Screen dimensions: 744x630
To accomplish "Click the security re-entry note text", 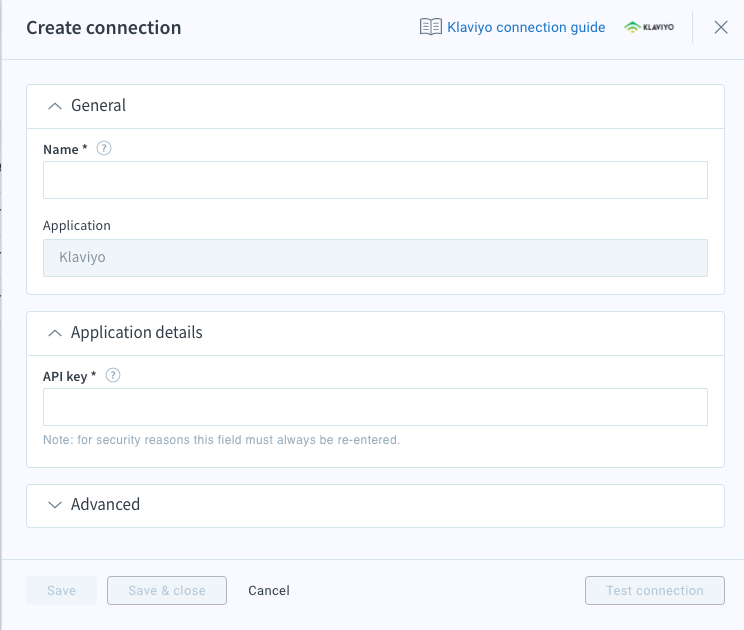I will [221, 440].
